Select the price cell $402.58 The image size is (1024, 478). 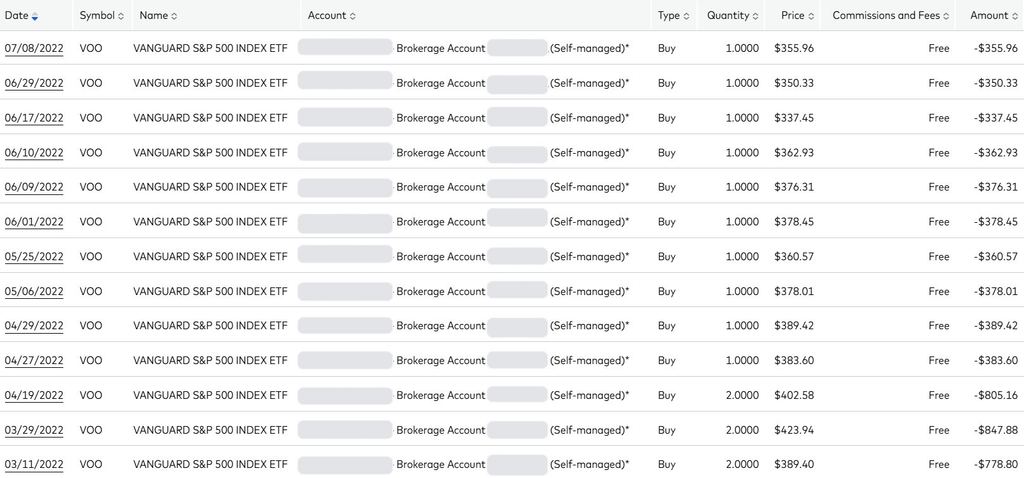tap(794, 396)
